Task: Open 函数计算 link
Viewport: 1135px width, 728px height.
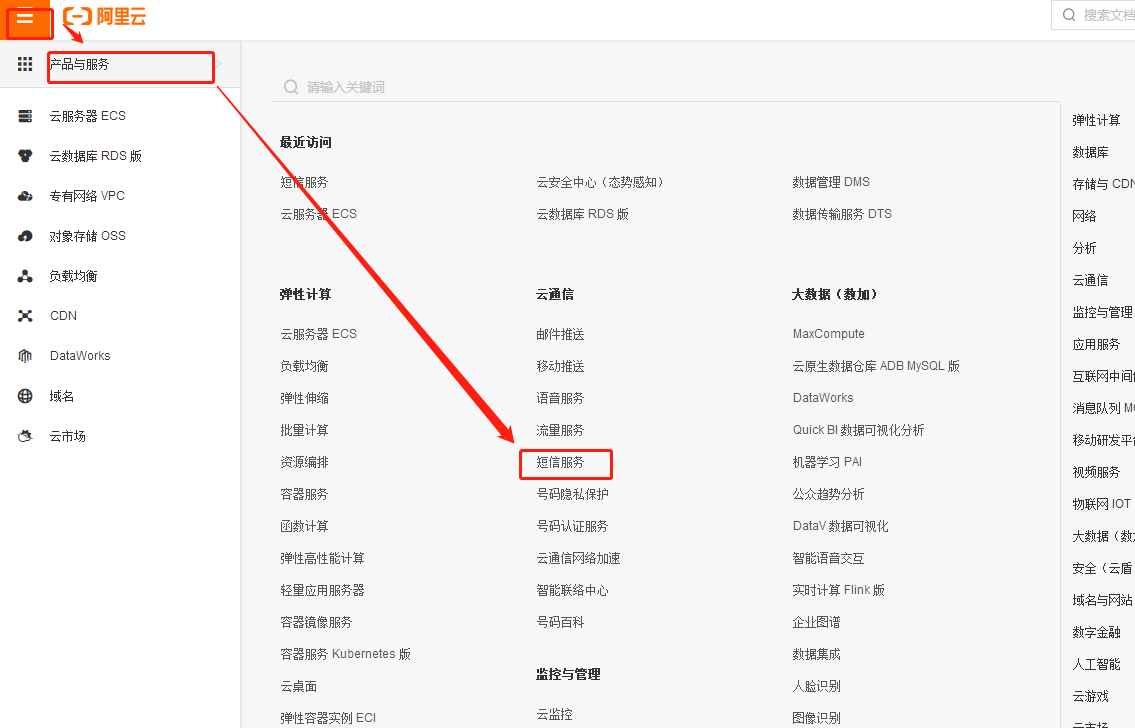Action: [304, 526]
